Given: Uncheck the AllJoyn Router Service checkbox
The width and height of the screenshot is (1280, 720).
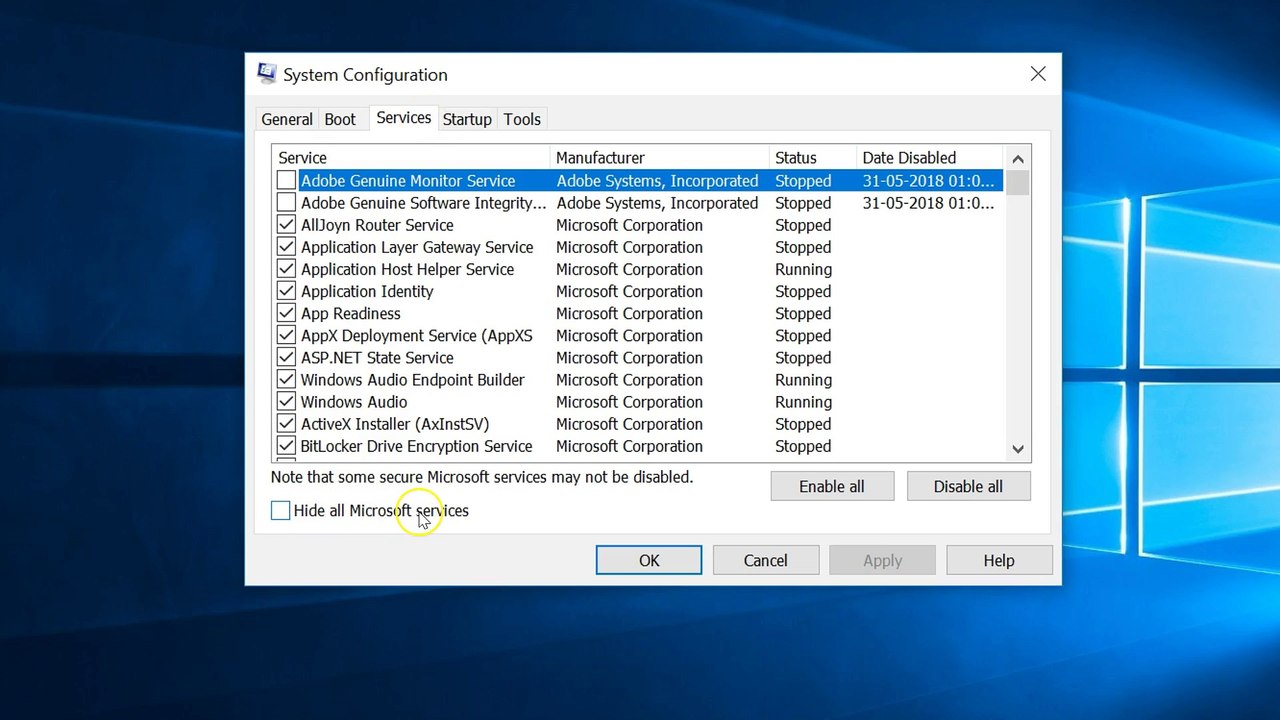Looking at the screenshot, I should pyautogui.click(x=286, y=225).
